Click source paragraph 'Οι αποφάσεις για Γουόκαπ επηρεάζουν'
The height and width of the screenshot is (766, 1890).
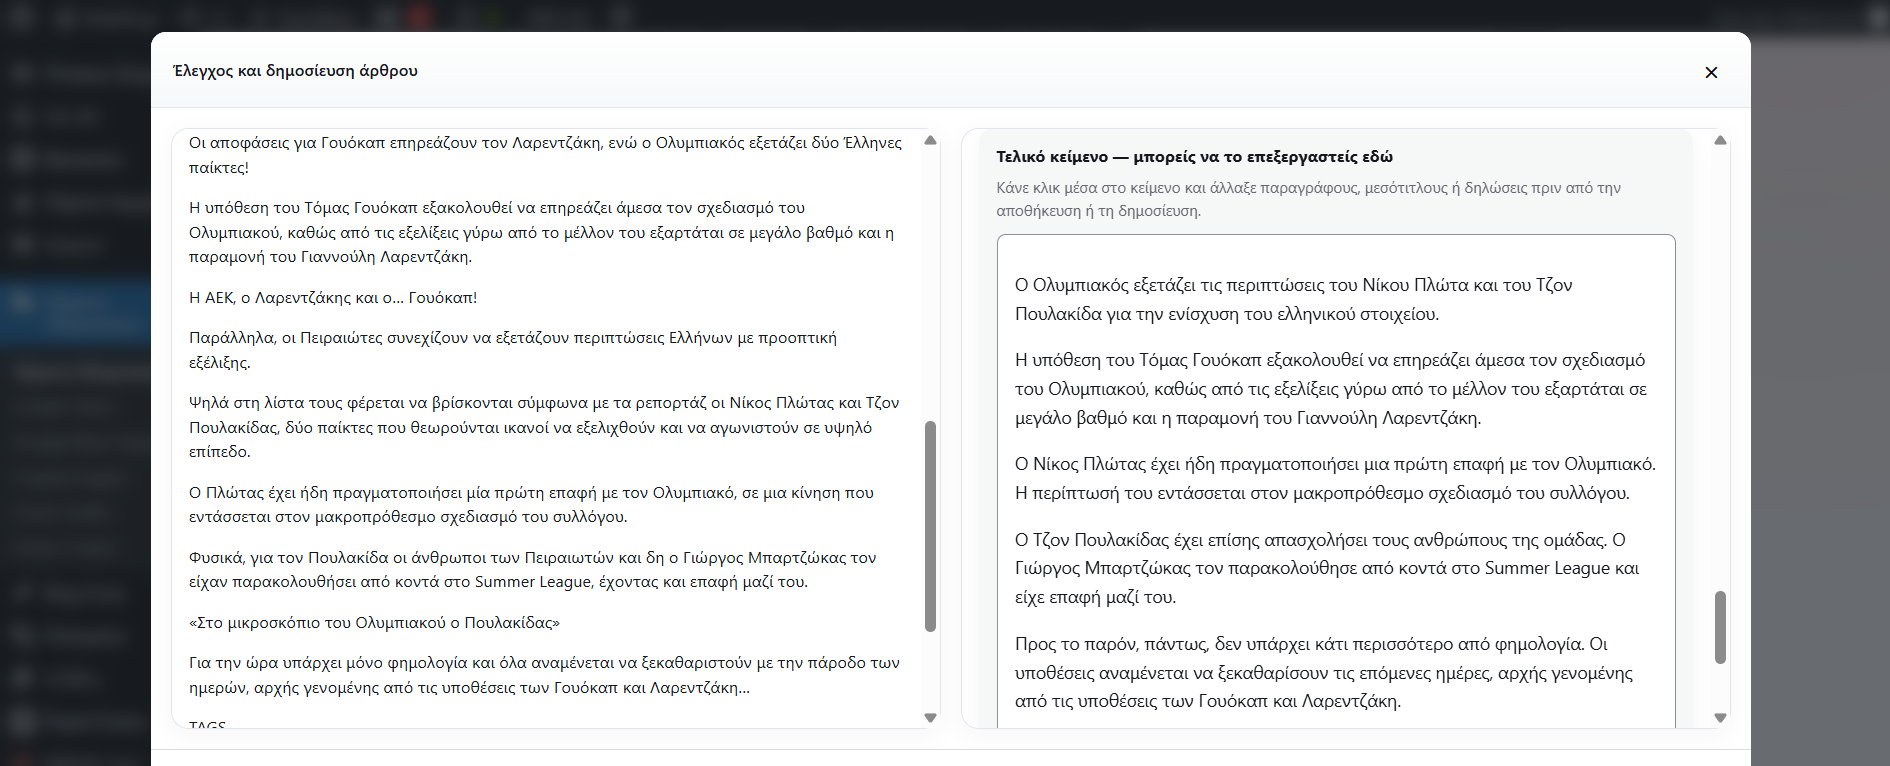[546, 155]
